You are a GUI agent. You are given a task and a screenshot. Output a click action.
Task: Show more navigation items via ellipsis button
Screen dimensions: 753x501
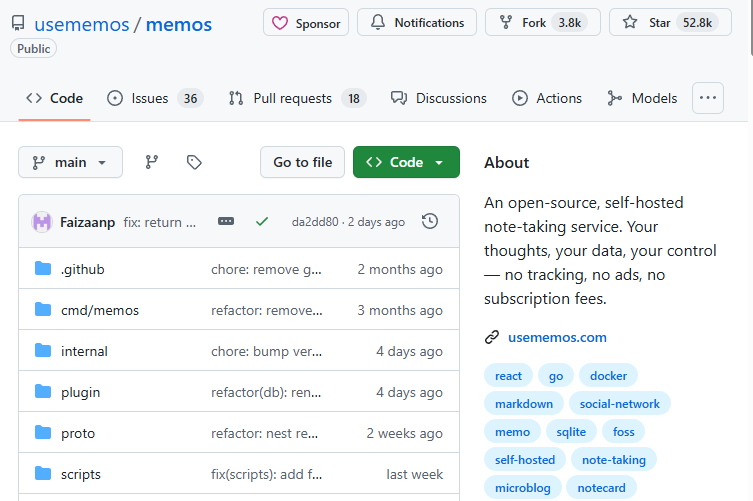pos(708,98)
